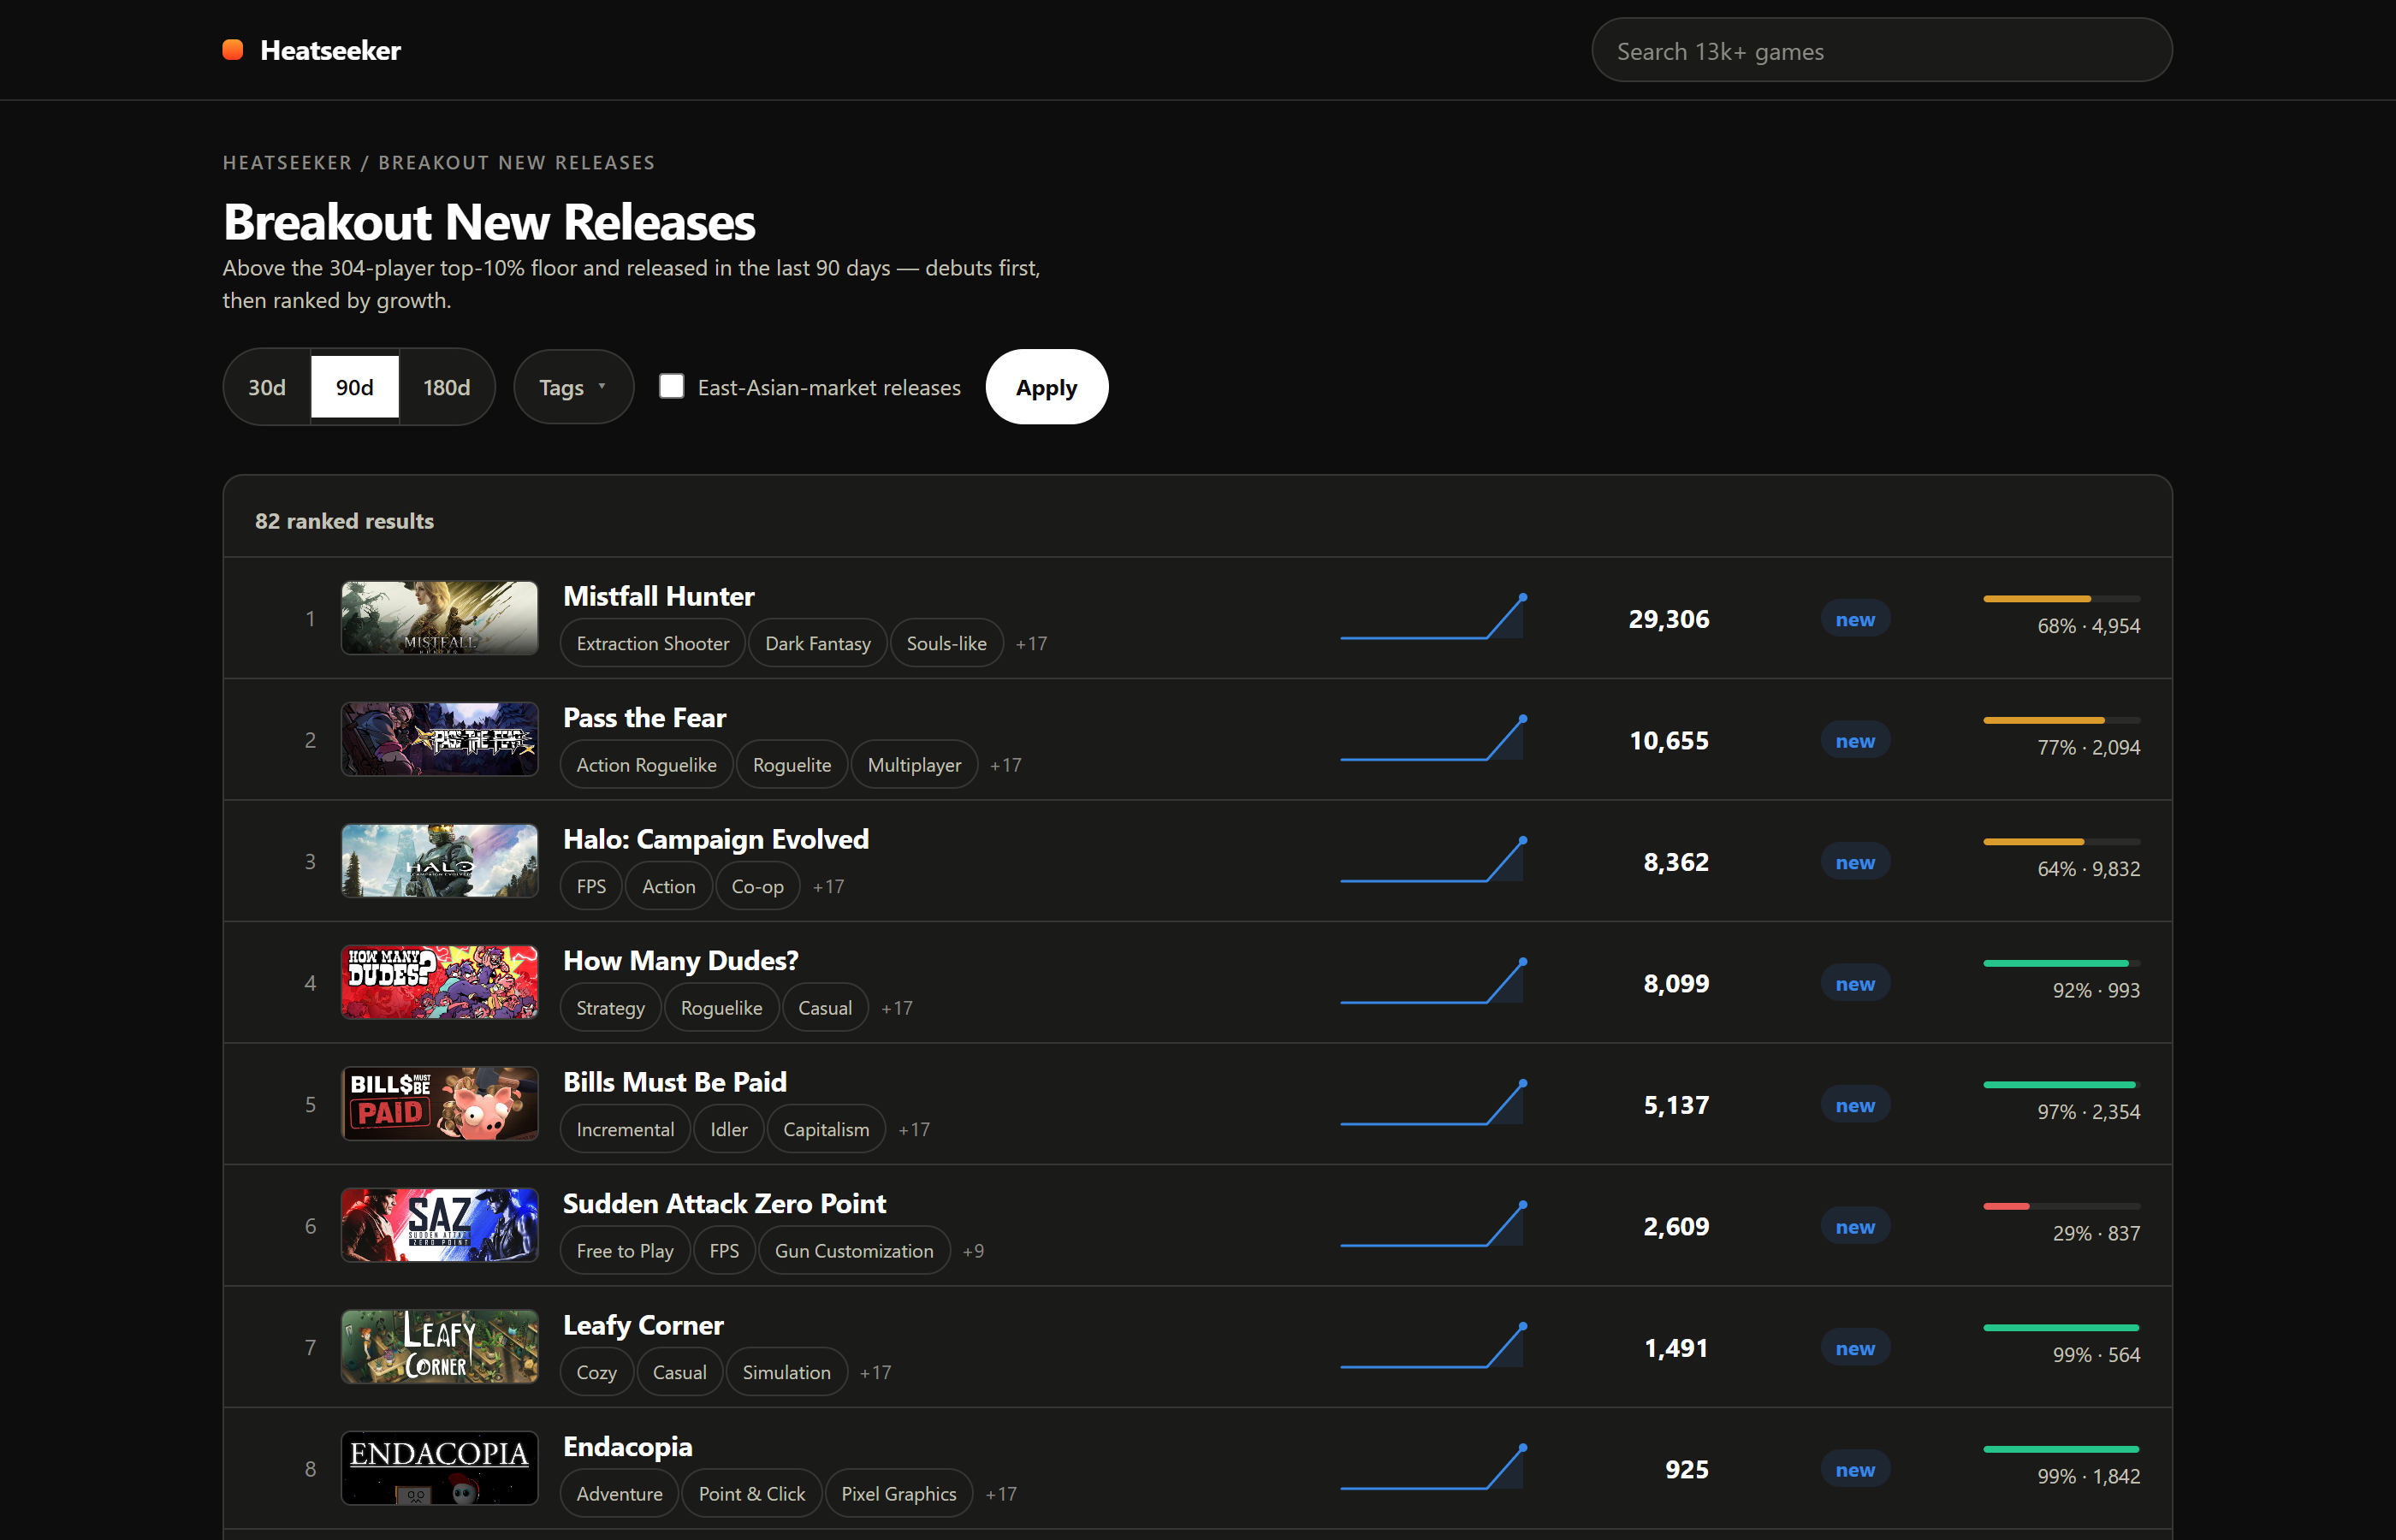The image size is (2396, 1540).
Task: Expand +17 more tags for Mistfall Hunter
Action: tap(1031, 643)
